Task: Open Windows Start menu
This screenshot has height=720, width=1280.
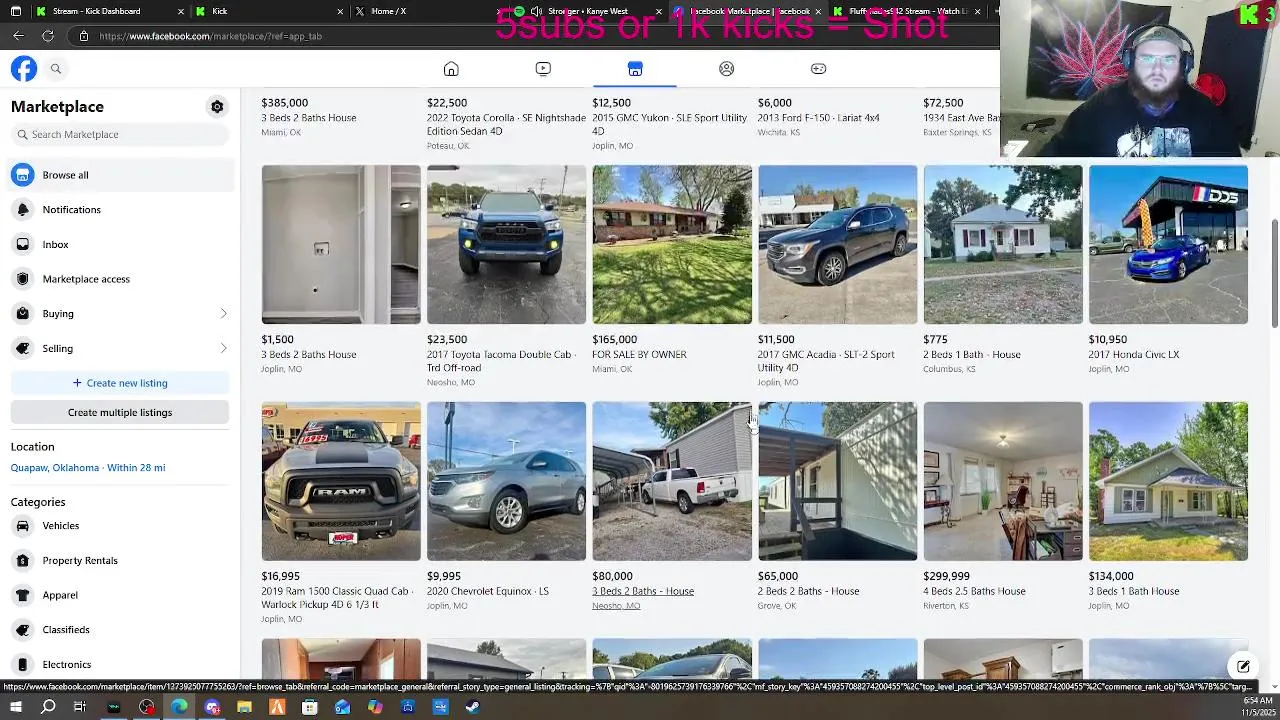Action: [16, 707]
